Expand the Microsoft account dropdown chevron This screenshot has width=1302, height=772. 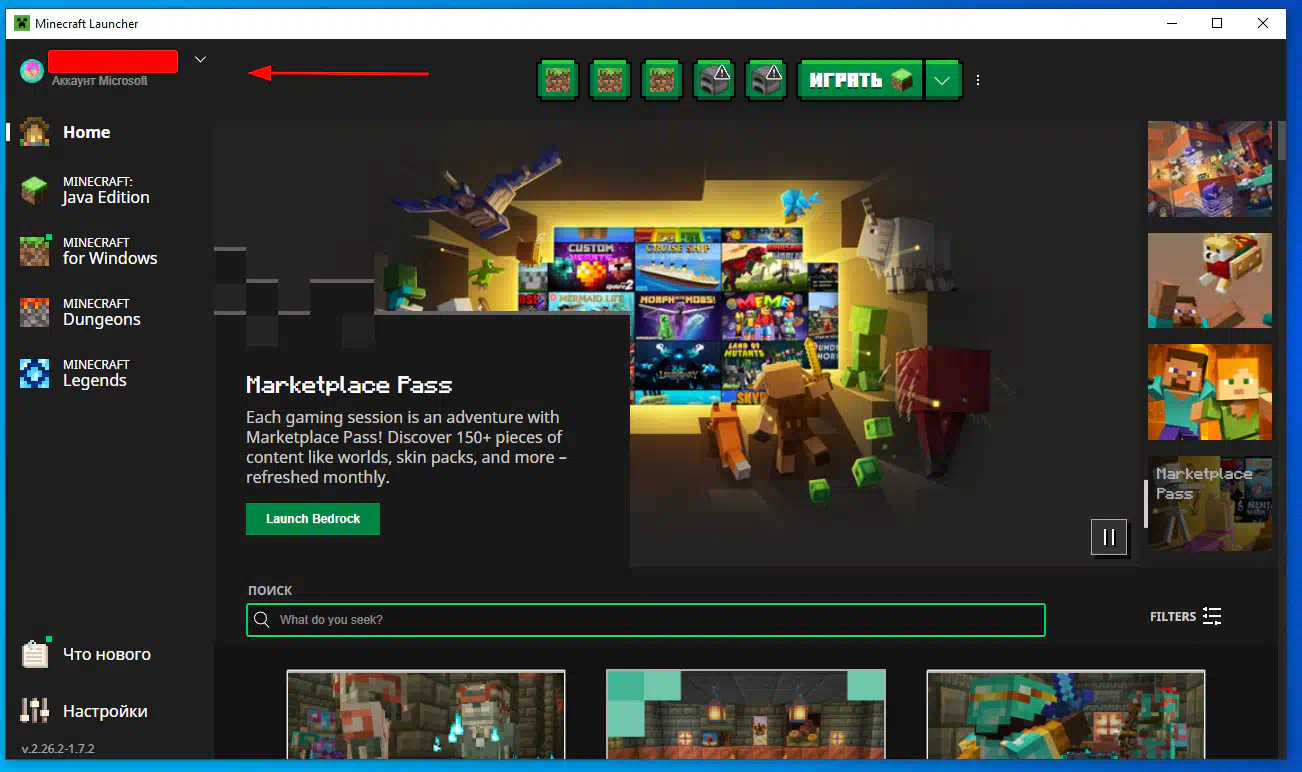[x=200, y=59]
